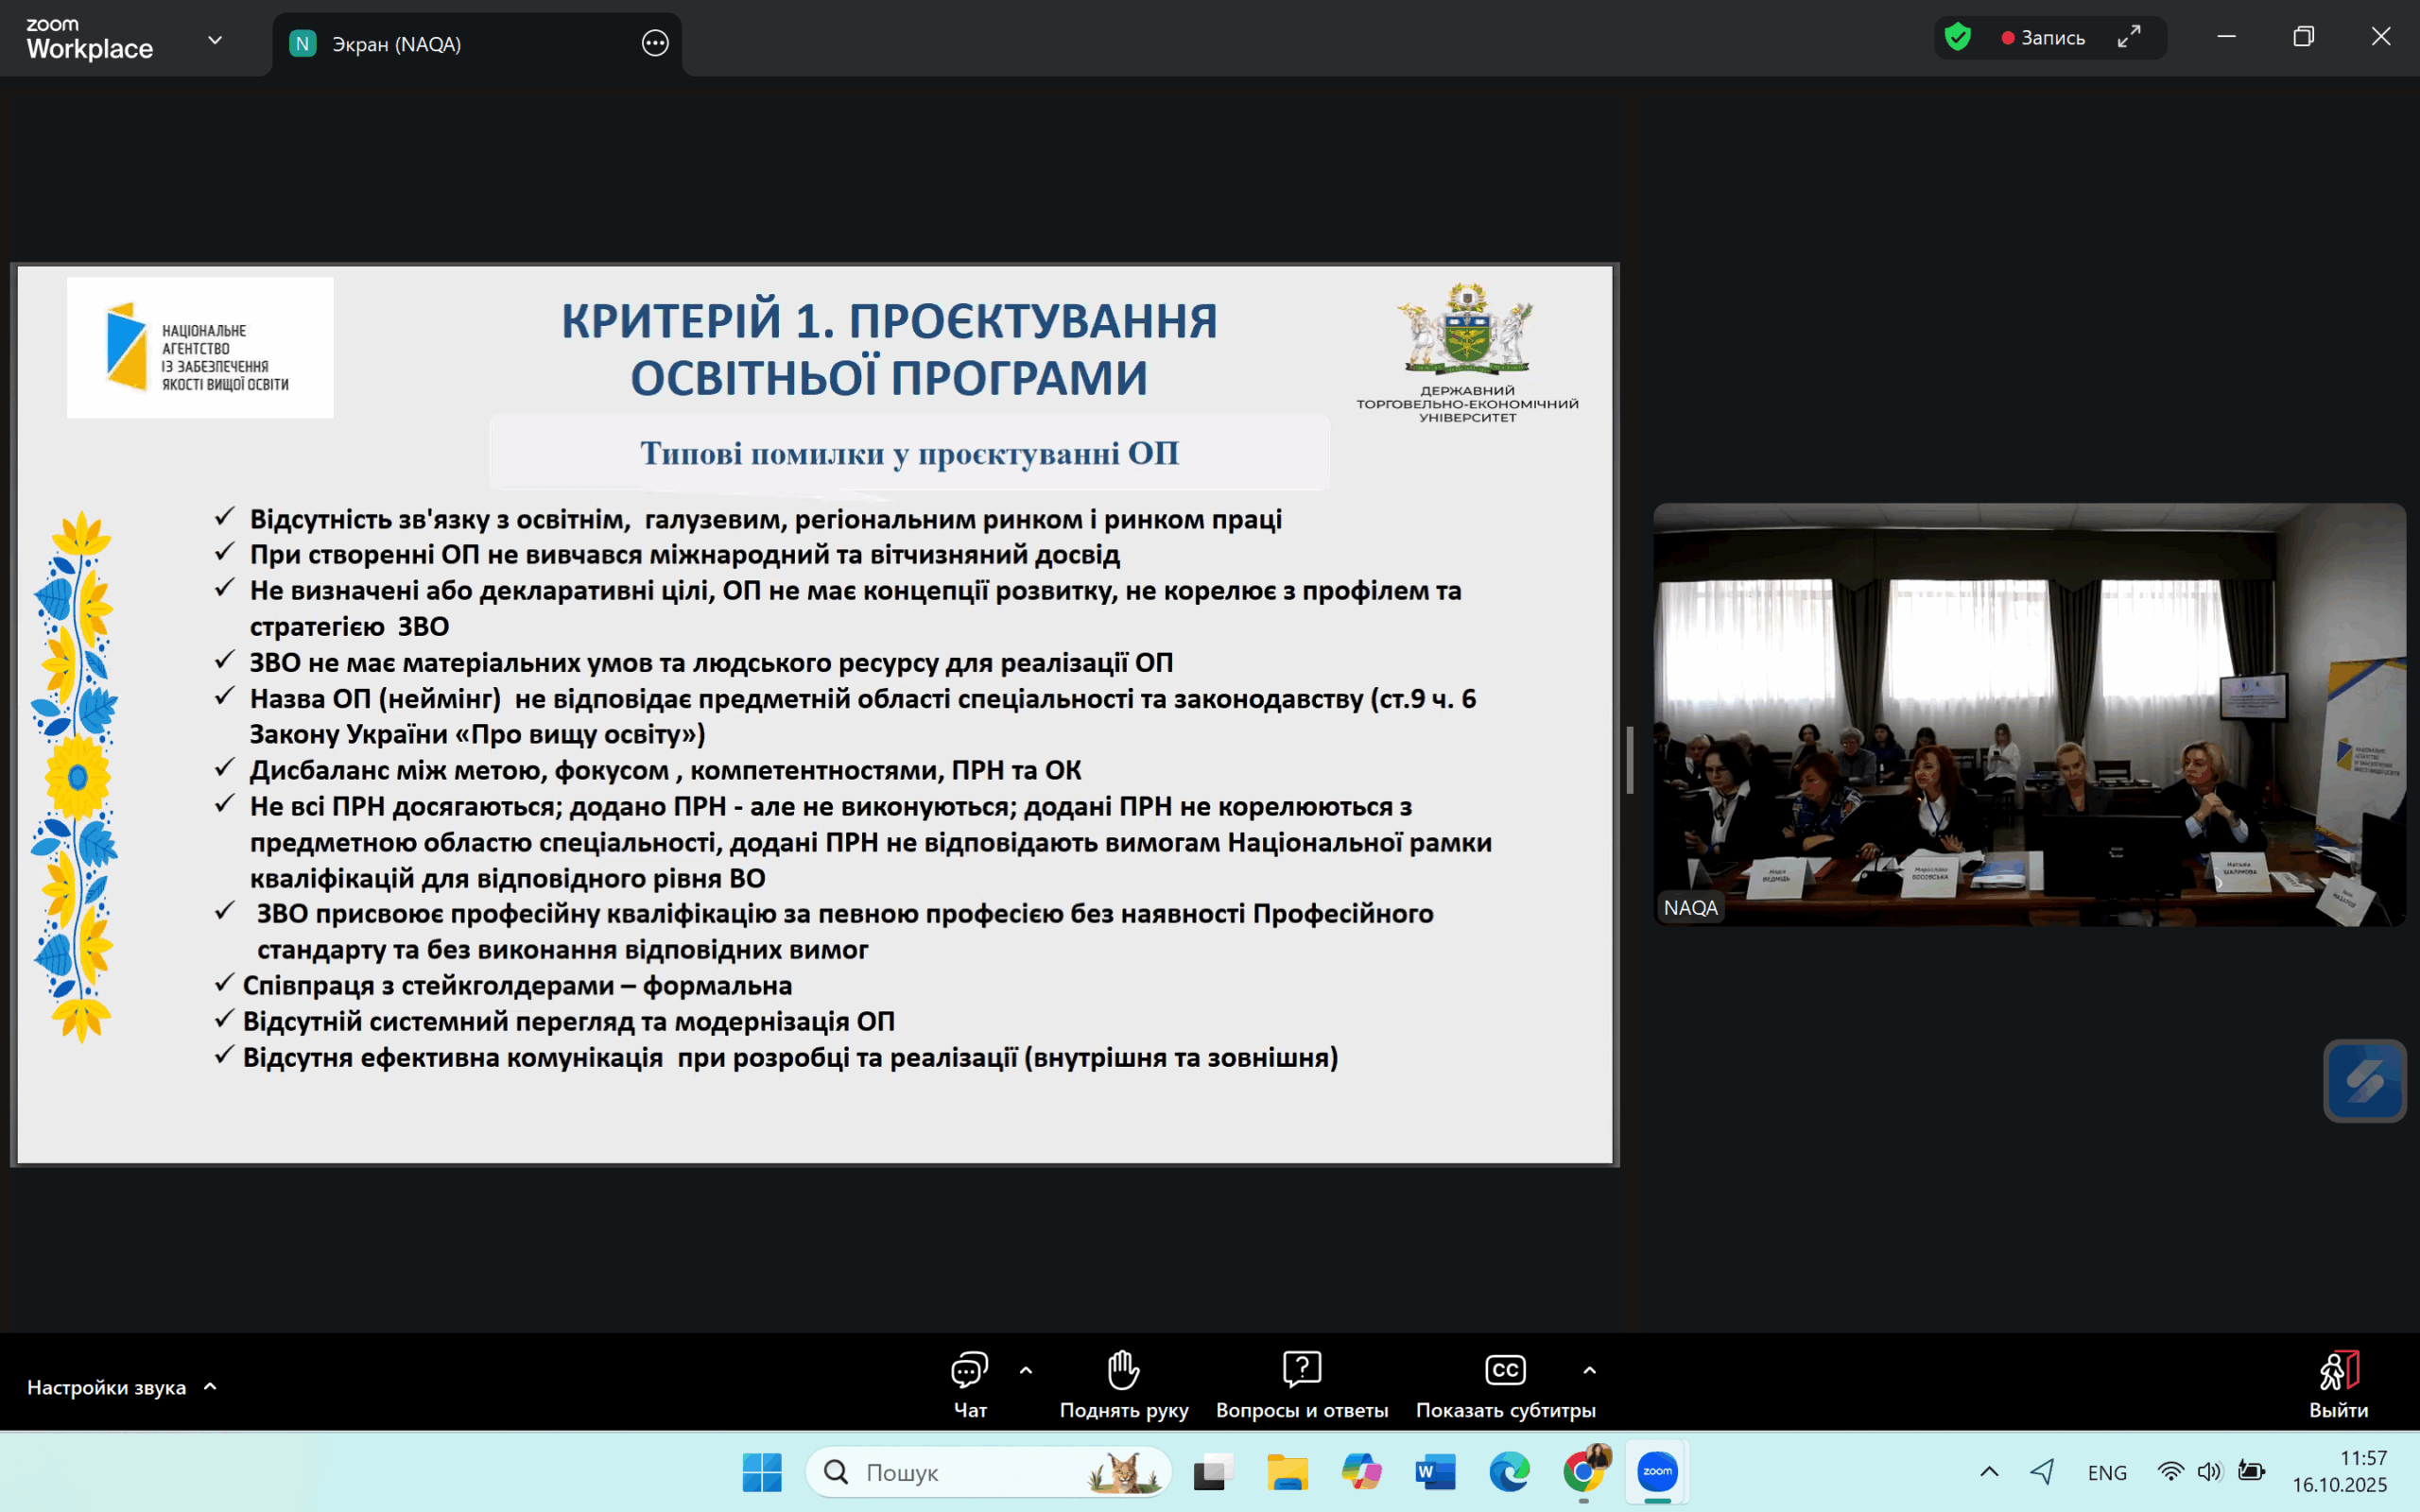The width and height of the screenshot is (2420, 1512).
Task: Click the NAQA video thumbnail
Action: [x=2028, y=714]
